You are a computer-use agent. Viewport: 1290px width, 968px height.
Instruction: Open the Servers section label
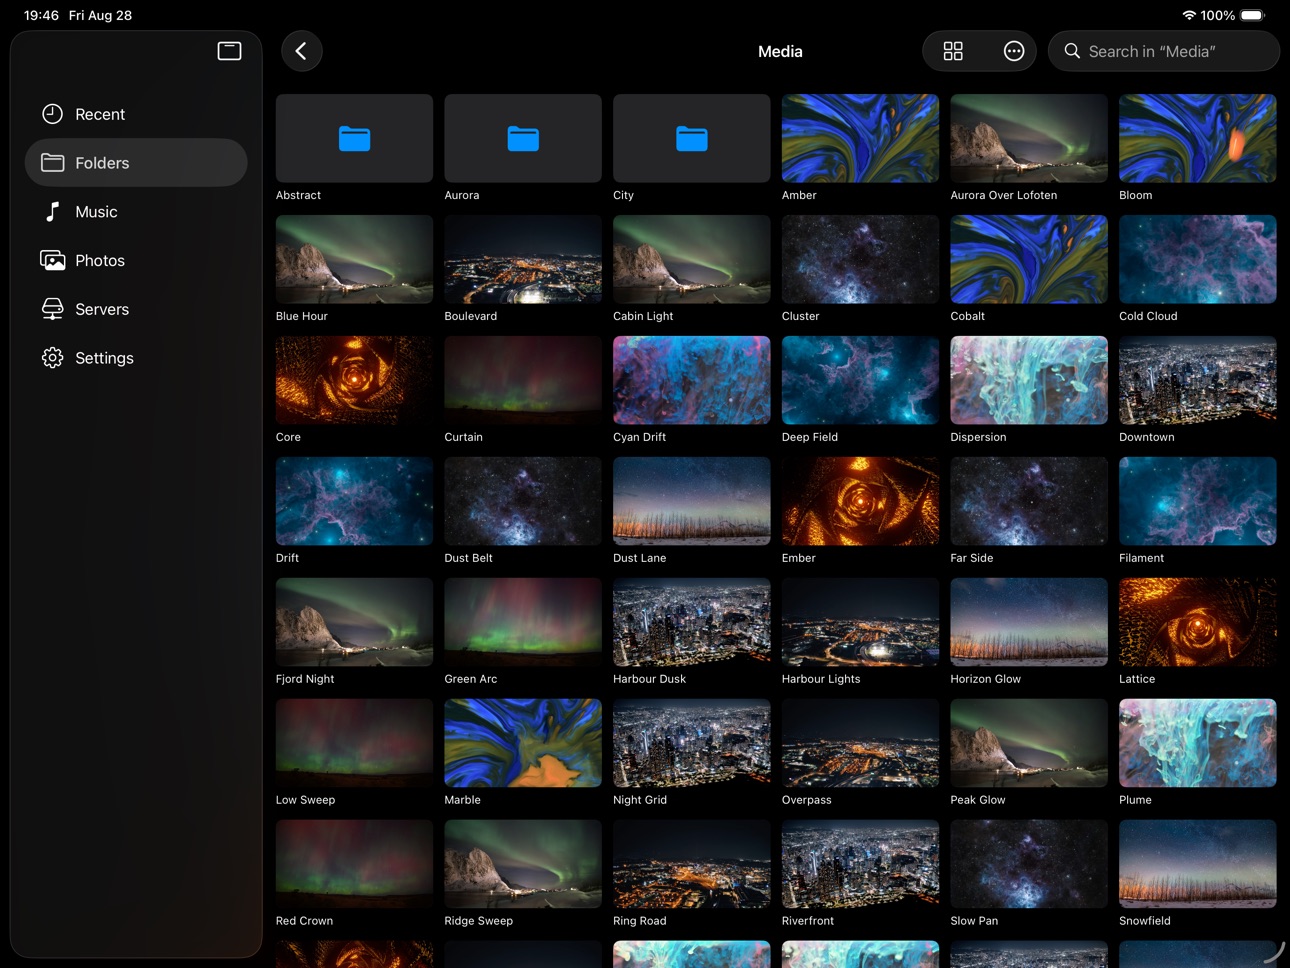pos(102,309)
